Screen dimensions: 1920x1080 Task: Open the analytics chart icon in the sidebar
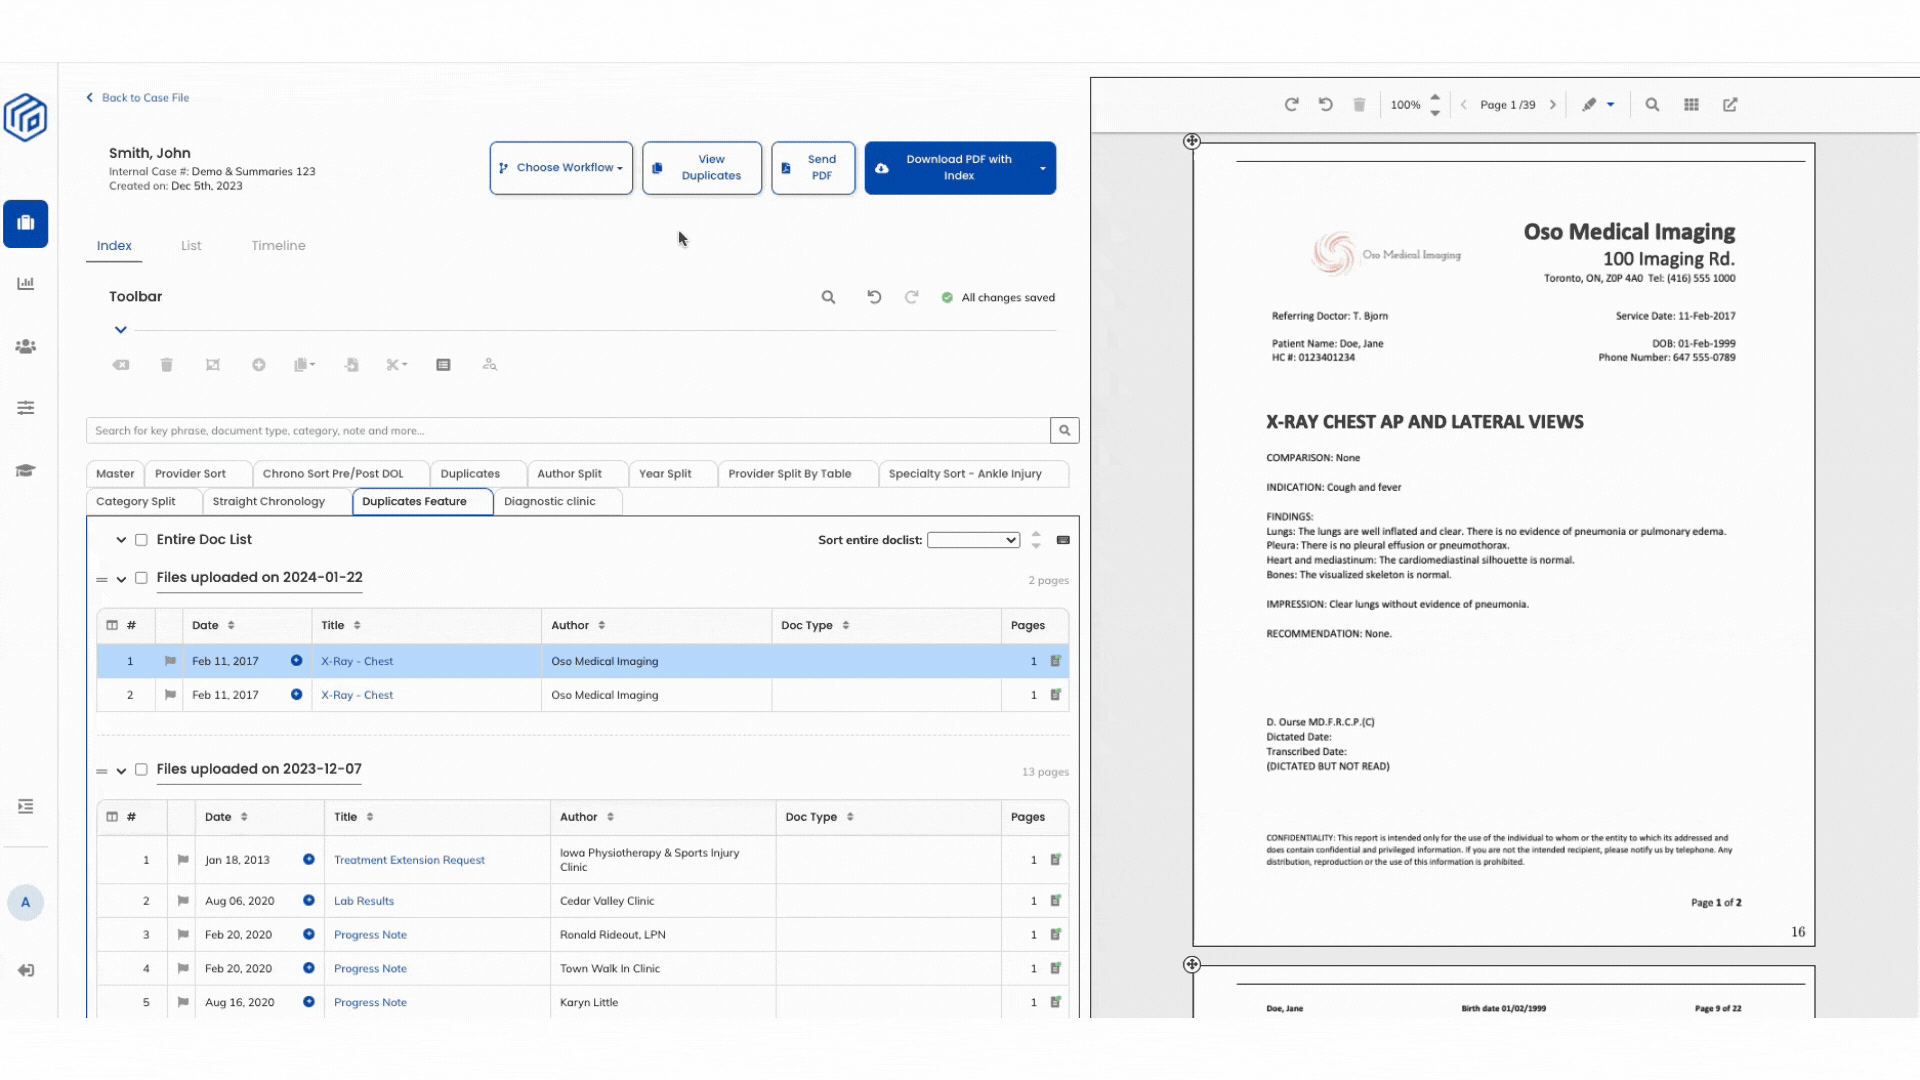[x=26, y=284]
